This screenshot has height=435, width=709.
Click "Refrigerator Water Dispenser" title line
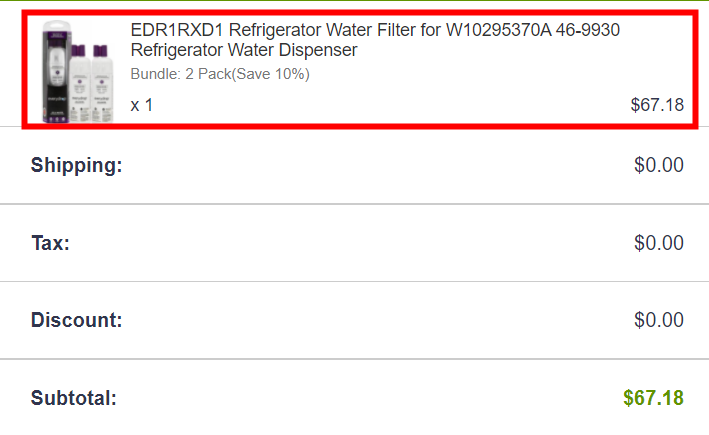(x=244, y=50)
